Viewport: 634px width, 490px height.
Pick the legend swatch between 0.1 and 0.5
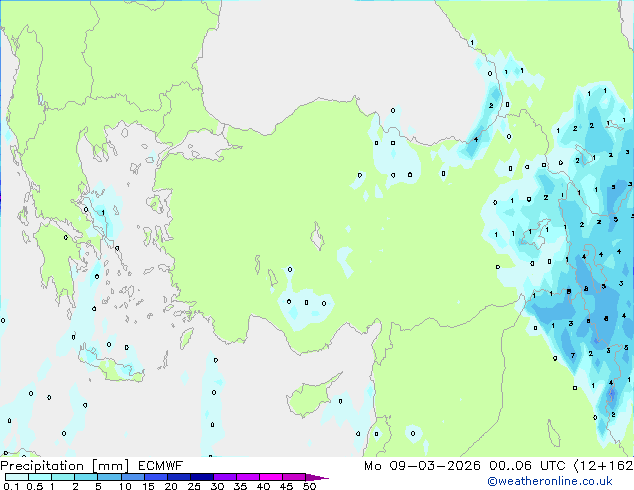(x=17, y=477)
